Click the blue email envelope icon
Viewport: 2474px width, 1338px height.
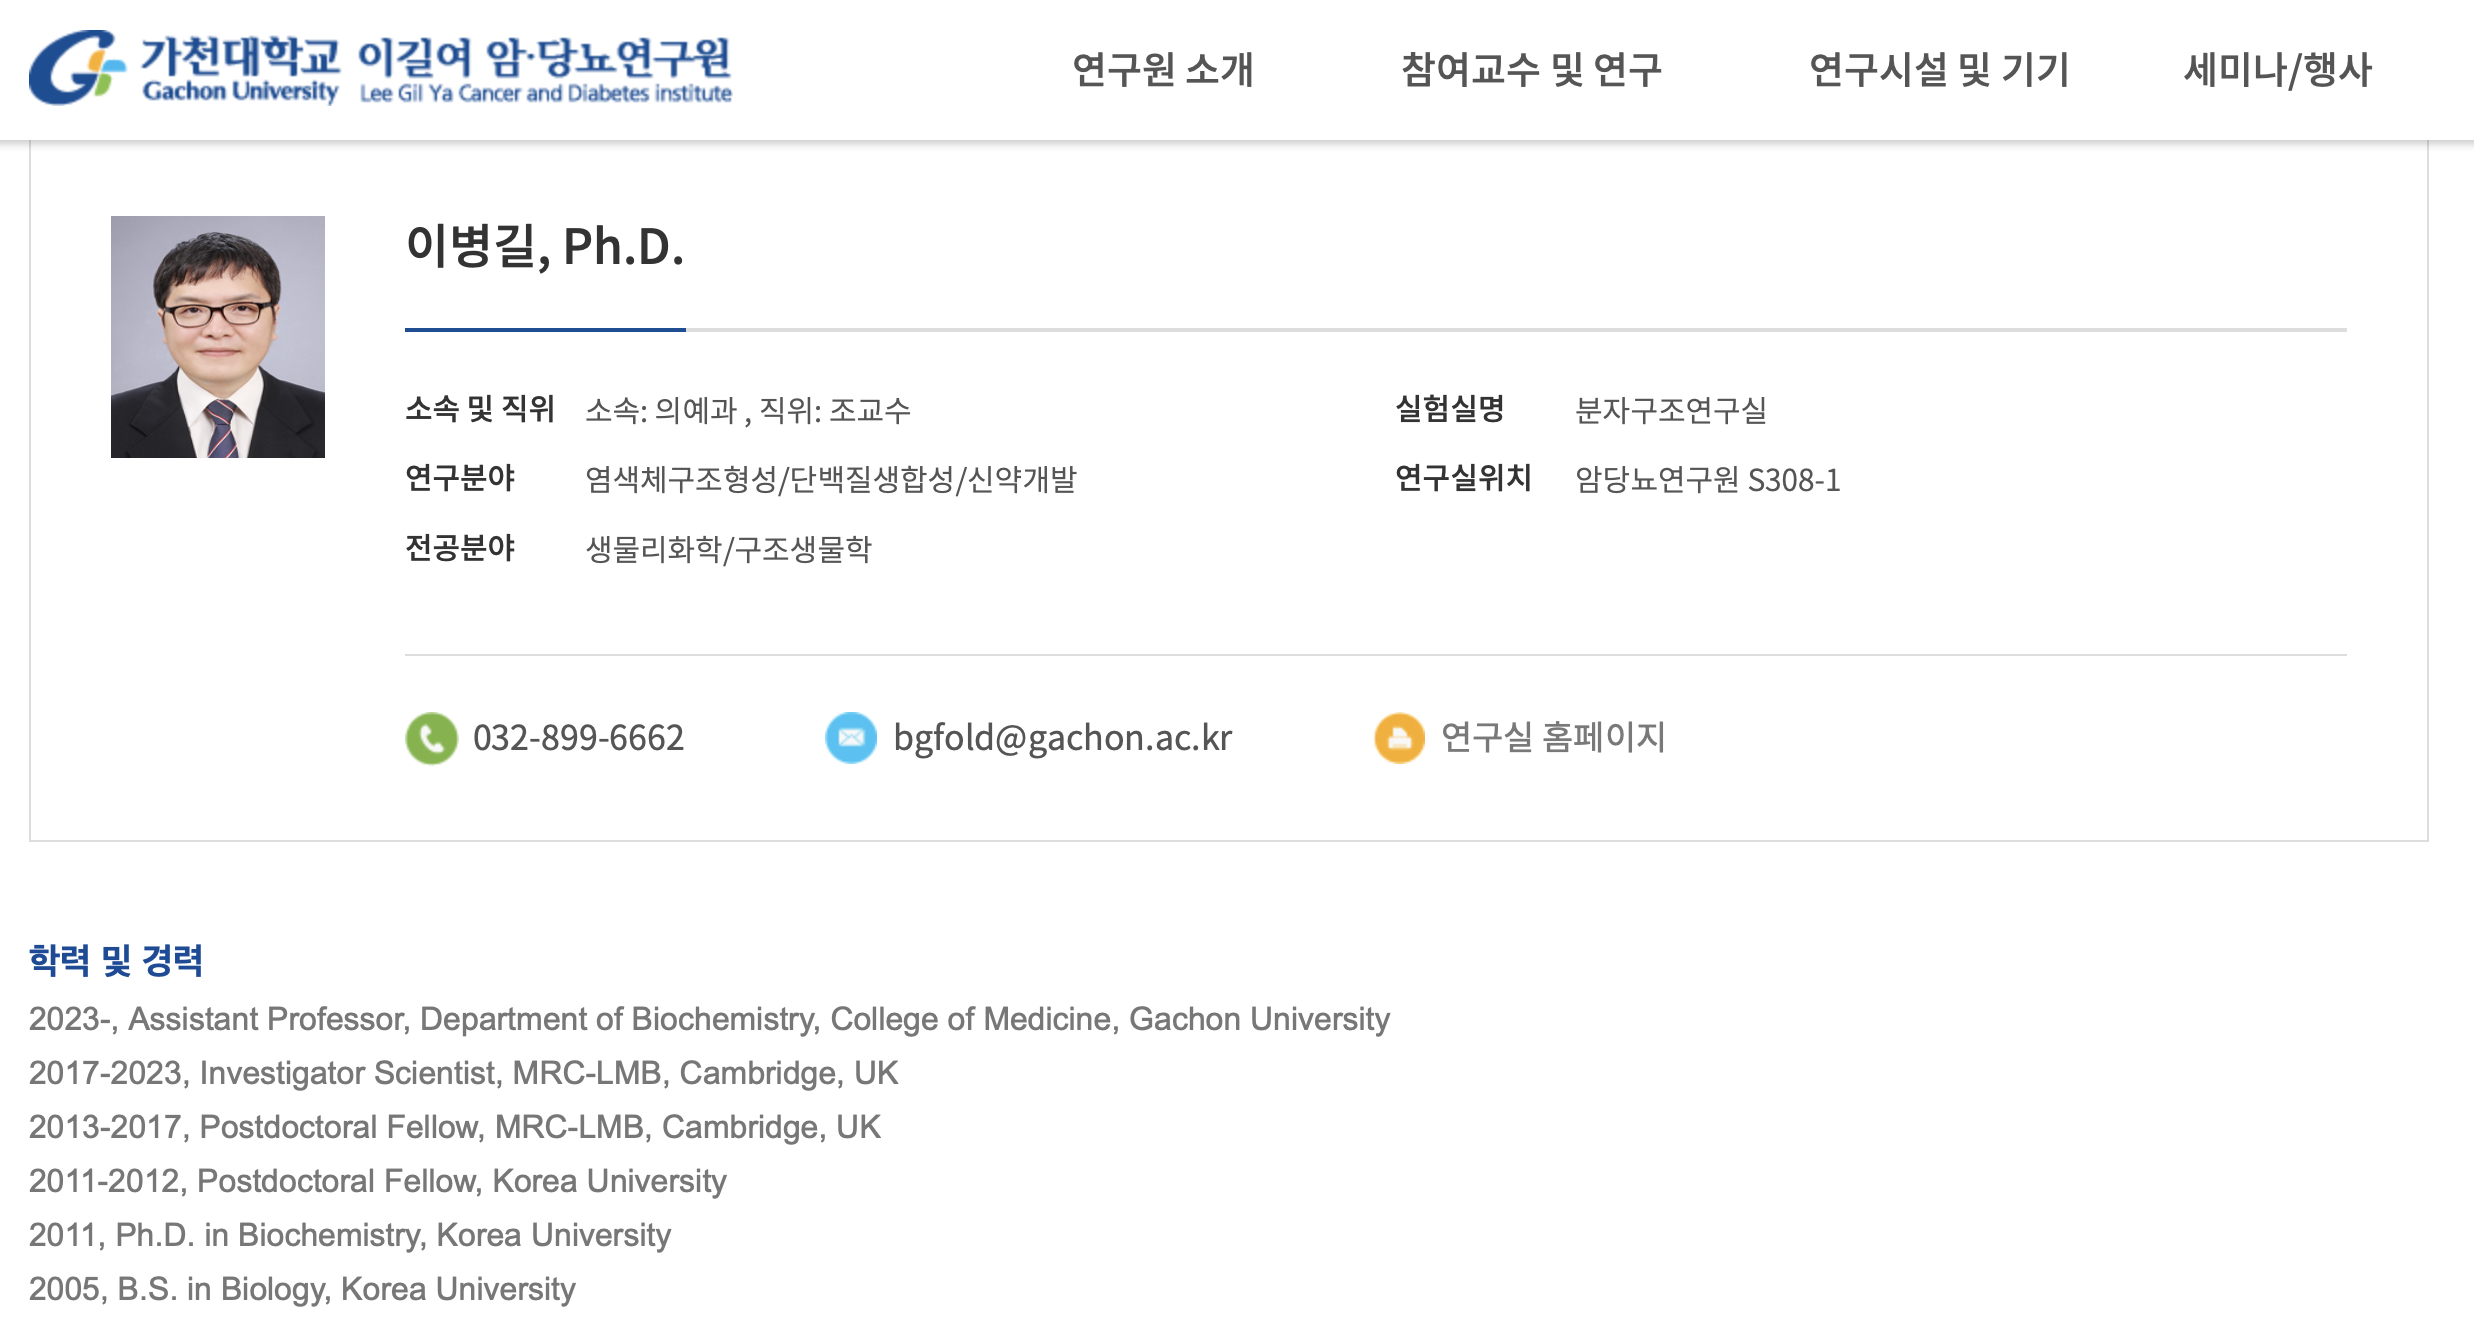pyautogui.click(x=851, y=738)
